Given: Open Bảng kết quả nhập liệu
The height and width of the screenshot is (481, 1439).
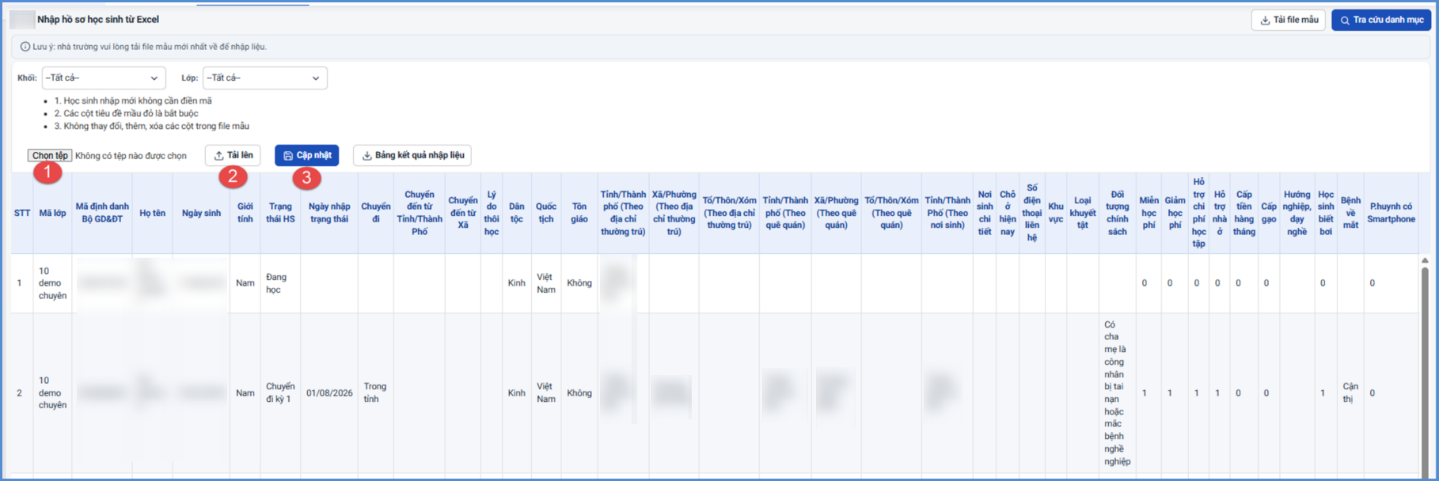Looking at the screenshot, I should pyautogui.click(x=412, y=155).
